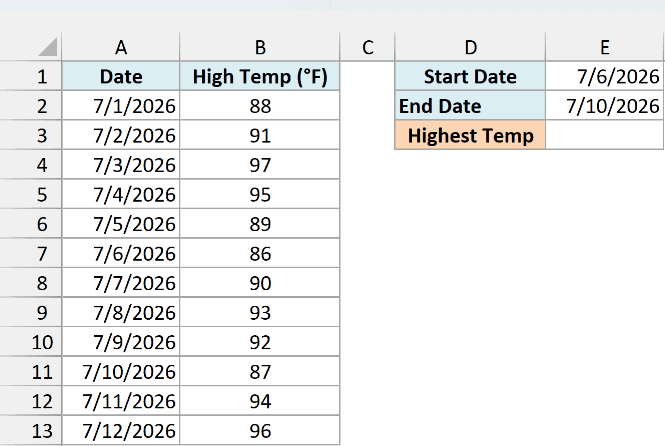Click the Date header cell
The width and height of the screenshot is (665, 446).
click(121, 76)
